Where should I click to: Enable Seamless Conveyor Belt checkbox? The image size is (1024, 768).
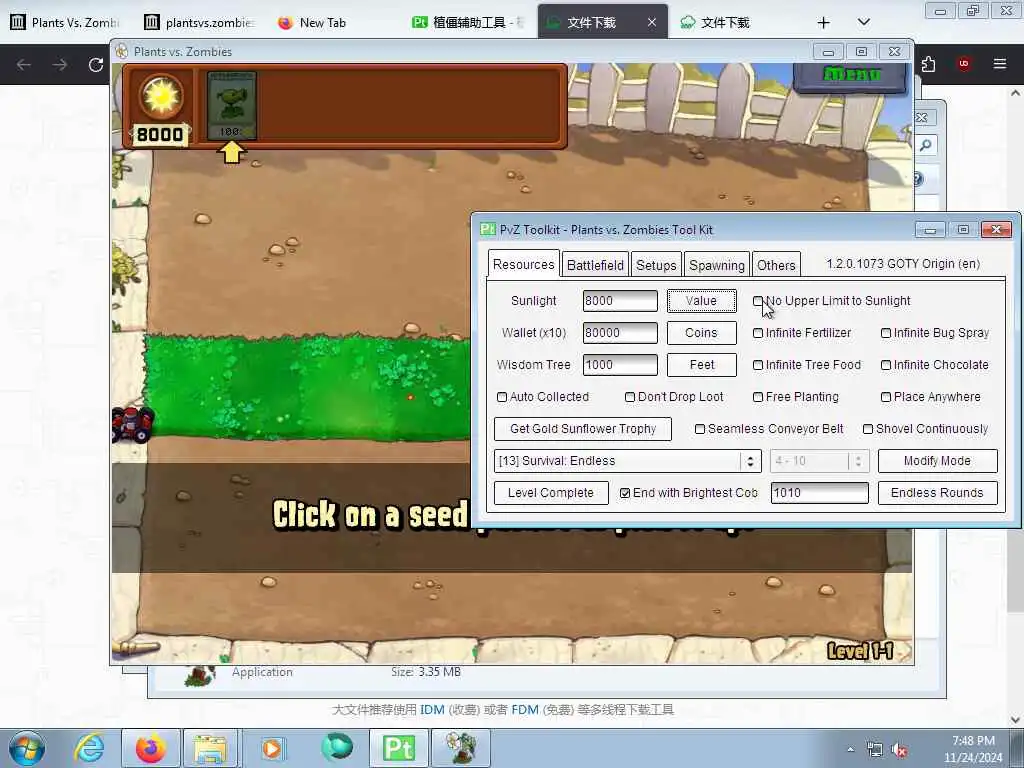point(699,429)
